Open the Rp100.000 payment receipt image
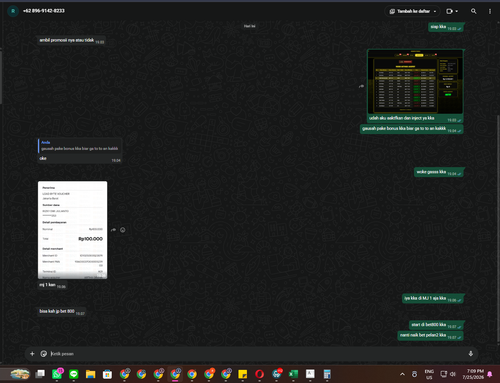 [73, 230]
